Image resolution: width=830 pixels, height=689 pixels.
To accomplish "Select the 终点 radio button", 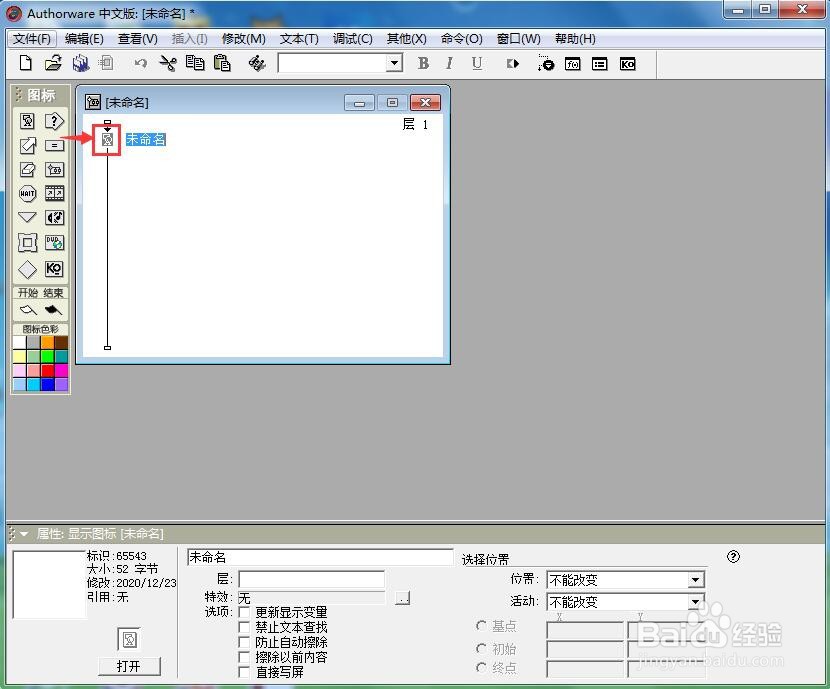I will [481, 668].
